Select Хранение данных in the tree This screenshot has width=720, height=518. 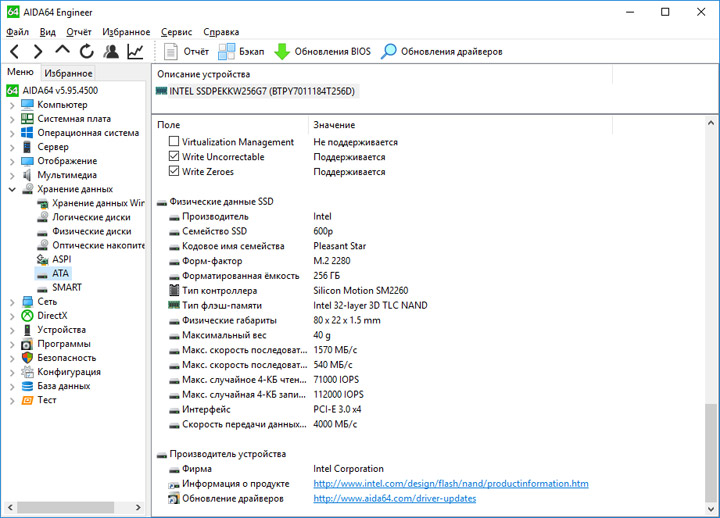(75, 189)
